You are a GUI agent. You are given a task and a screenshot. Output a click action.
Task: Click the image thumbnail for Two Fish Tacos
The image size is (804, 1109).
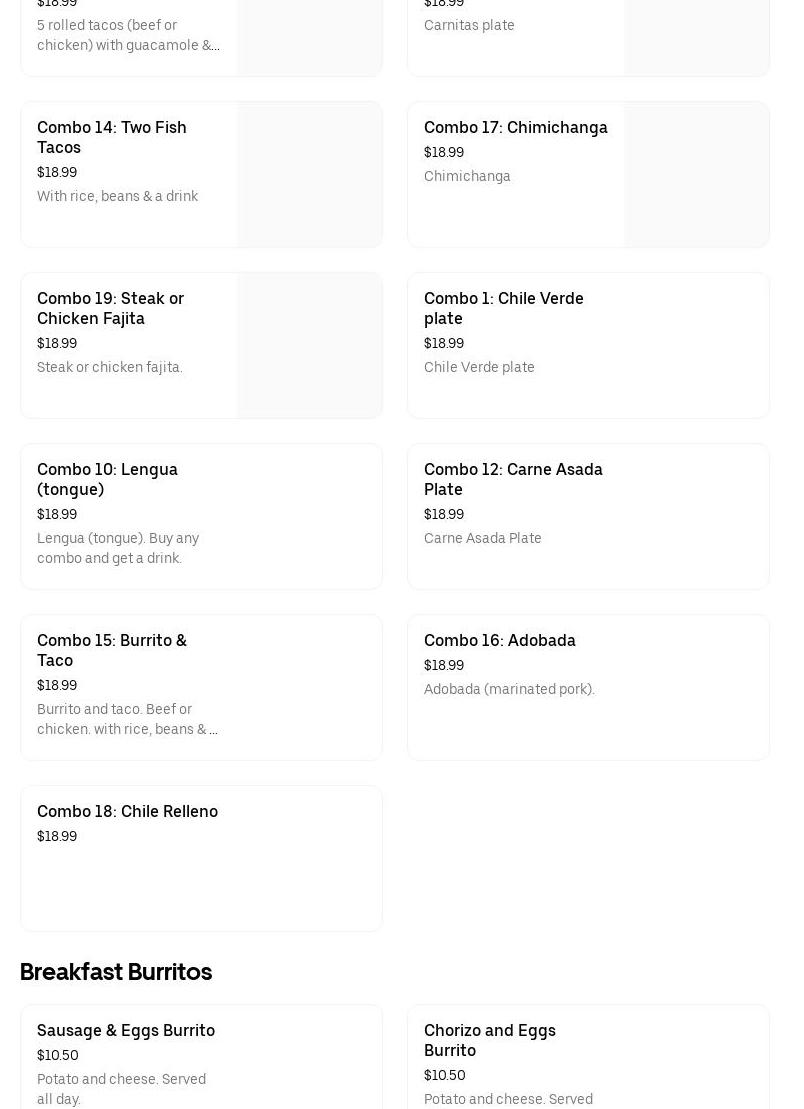pyautogui.click(x=309, y=175)
